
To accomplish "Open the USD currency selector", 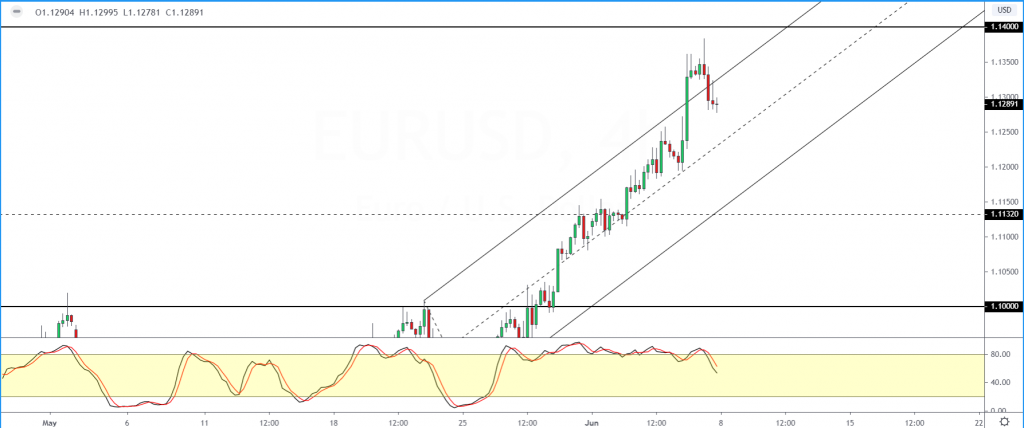I will tap(1002, 10).
